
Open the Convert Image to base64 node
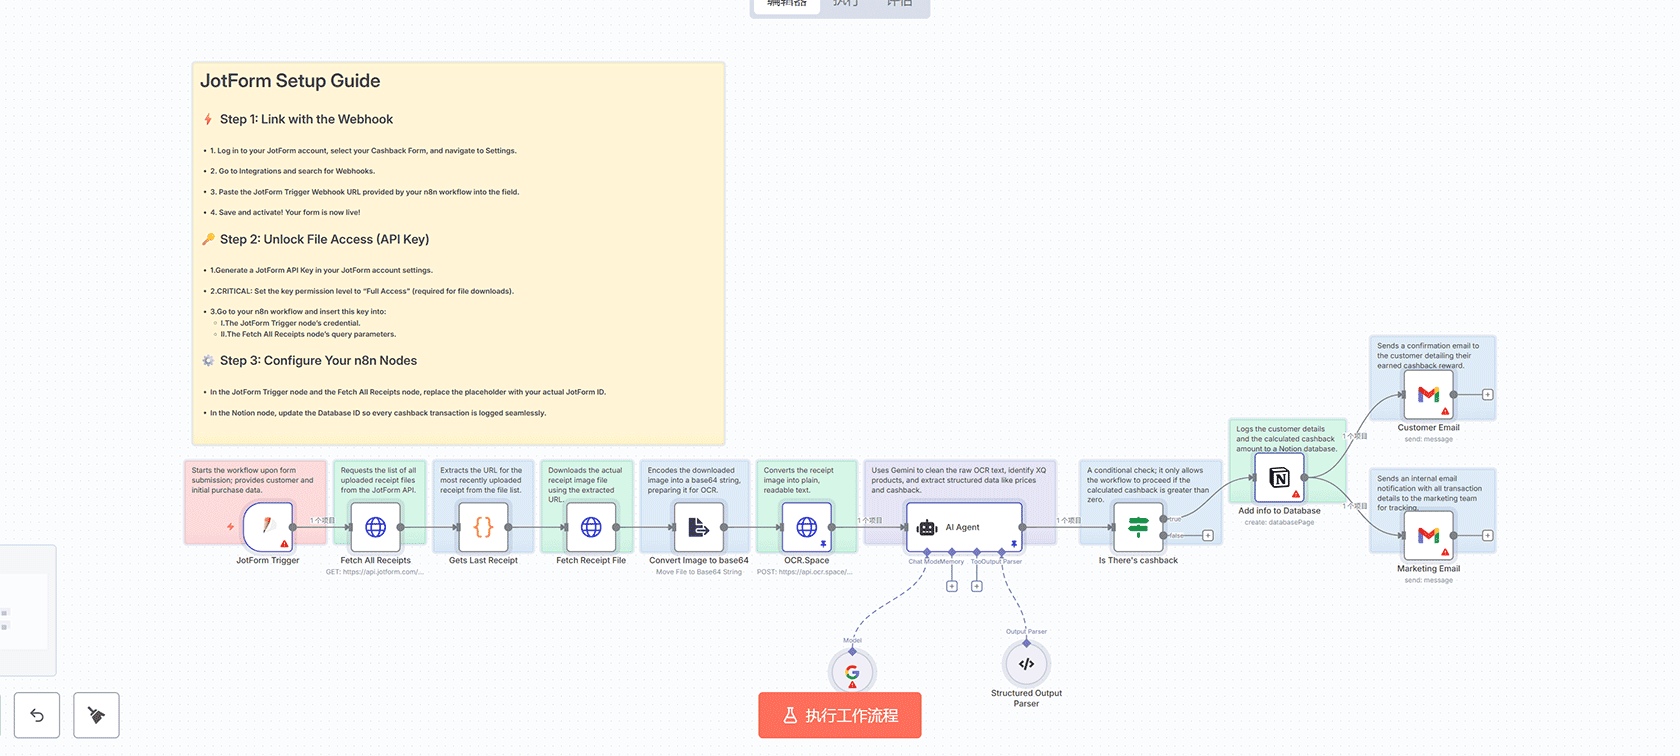[x=698, y=527]
